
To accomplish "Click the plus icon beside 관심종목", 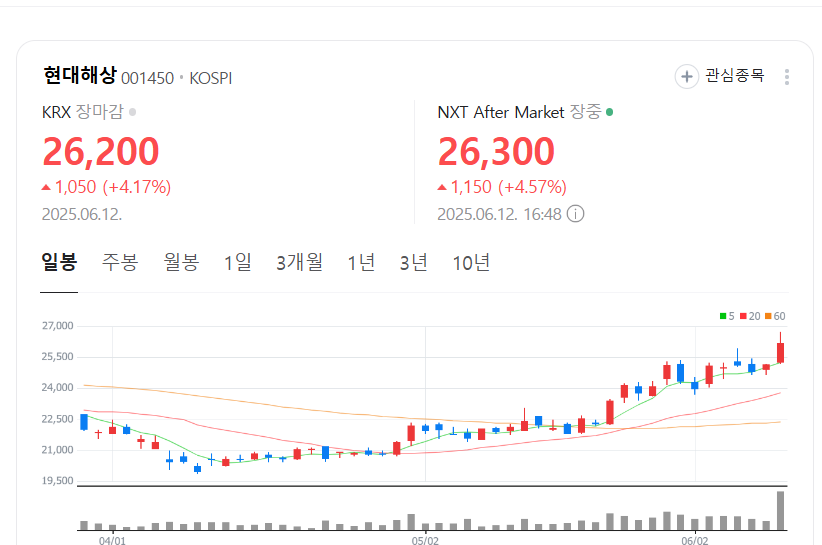I will click(687, 77).
